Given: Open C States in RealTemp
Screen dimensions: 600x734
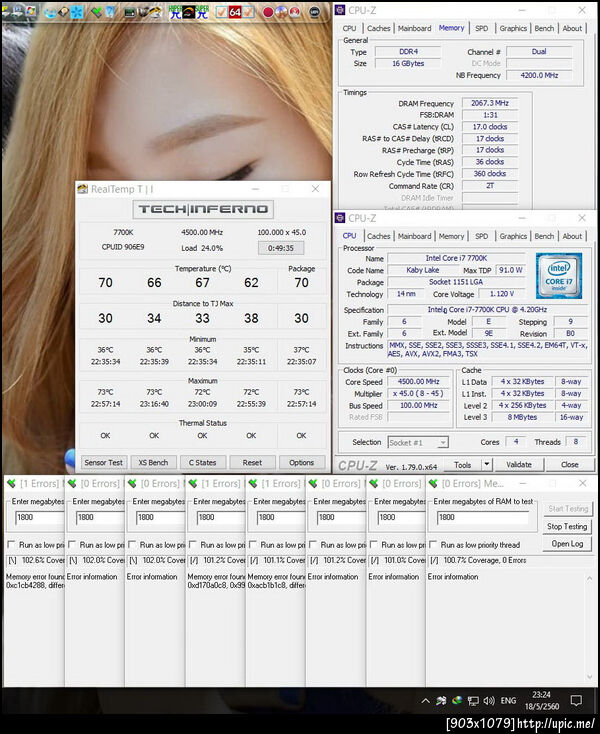Looking at the screenshot, I should pyautogui.click(x=202, y=462).
